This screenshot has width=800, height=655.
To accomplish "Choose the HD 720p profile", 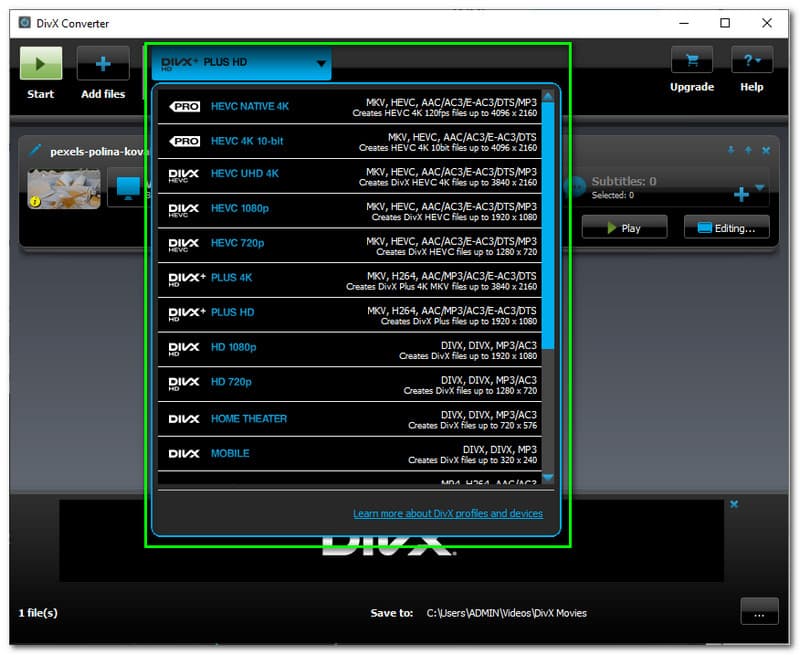I will [349, 384].
